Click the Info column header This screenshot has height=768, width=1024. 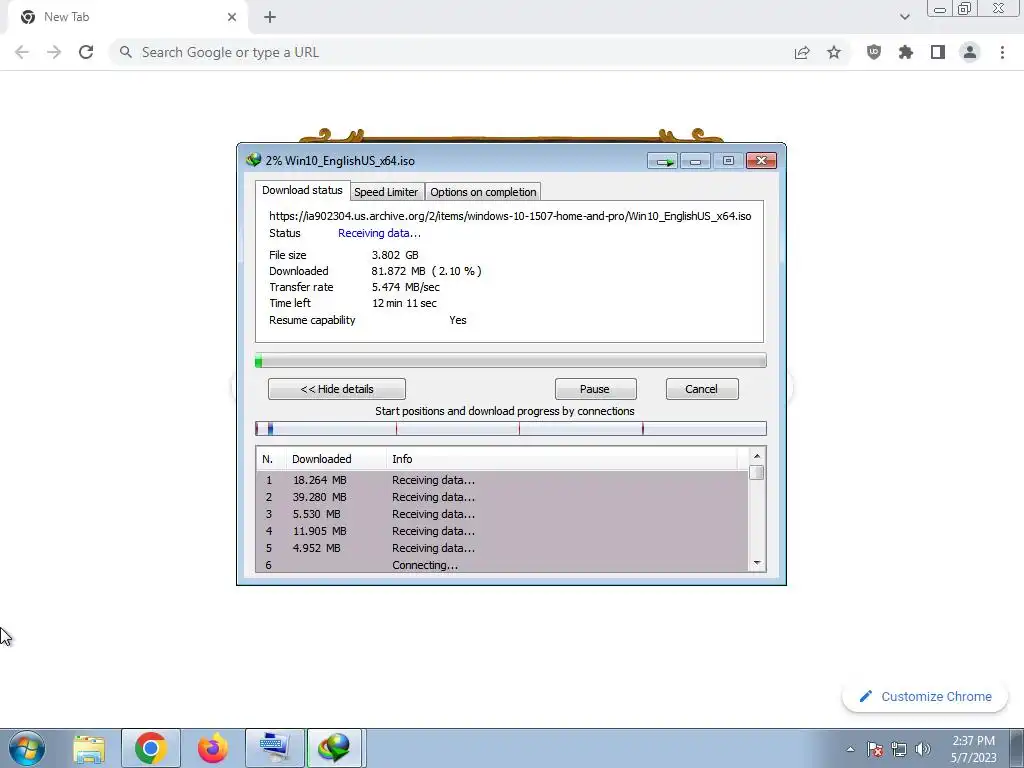point(562,459)
